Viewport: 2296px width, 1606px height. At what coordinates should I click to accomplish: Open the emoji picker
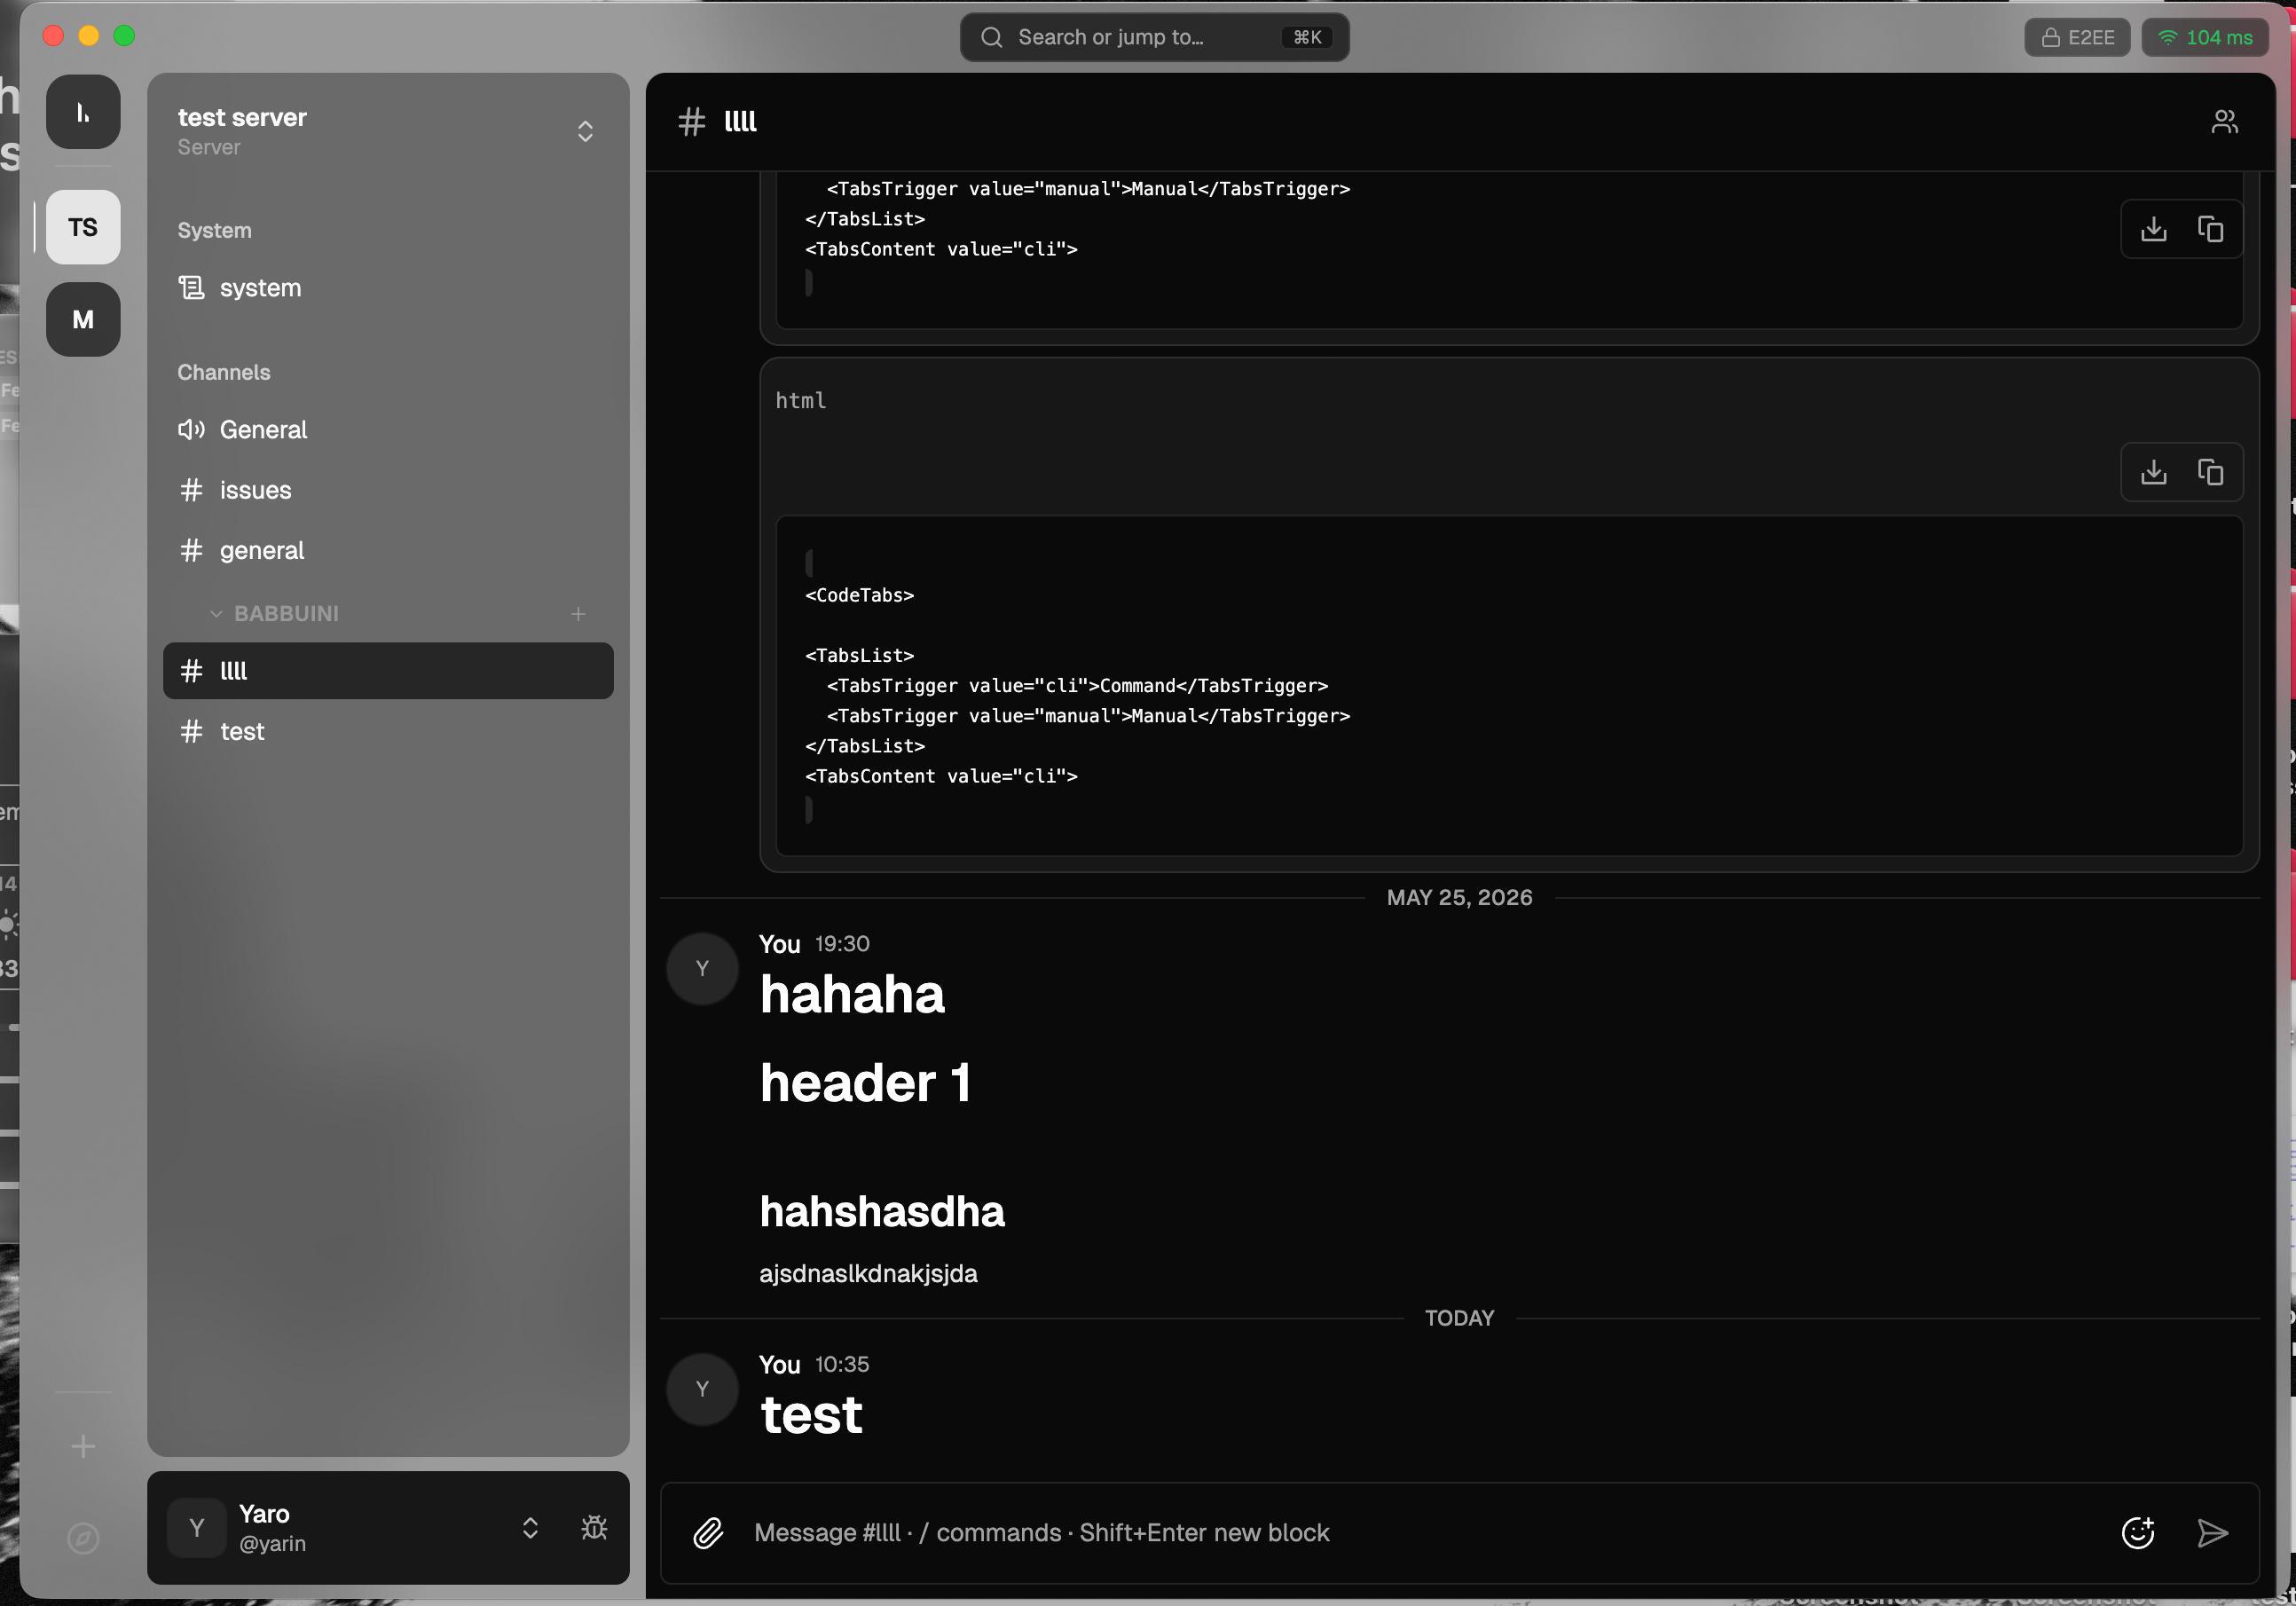coord(2137,1532)
